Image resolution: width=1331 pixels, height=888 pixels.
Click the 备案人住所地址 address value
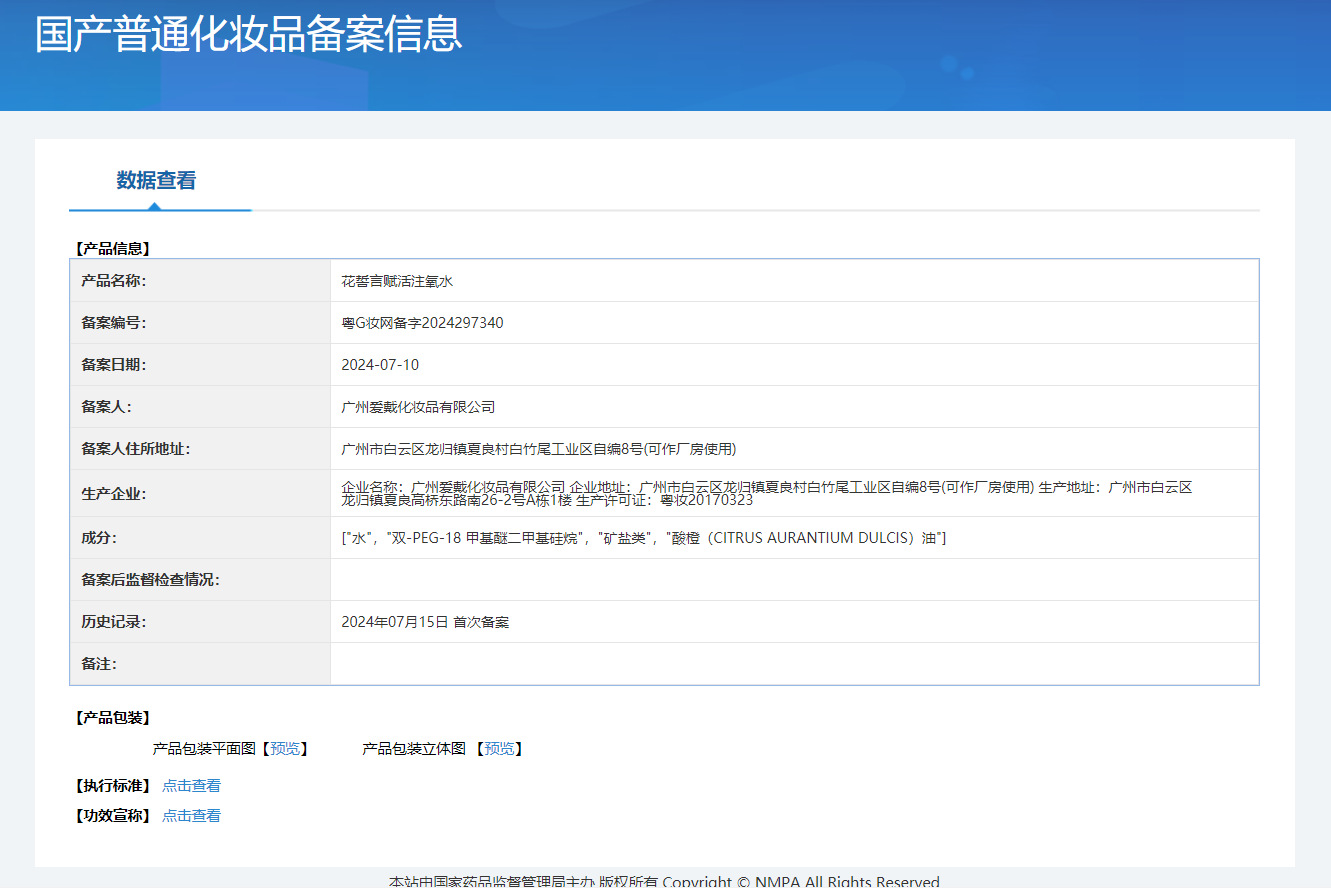[x=538, y=449]
